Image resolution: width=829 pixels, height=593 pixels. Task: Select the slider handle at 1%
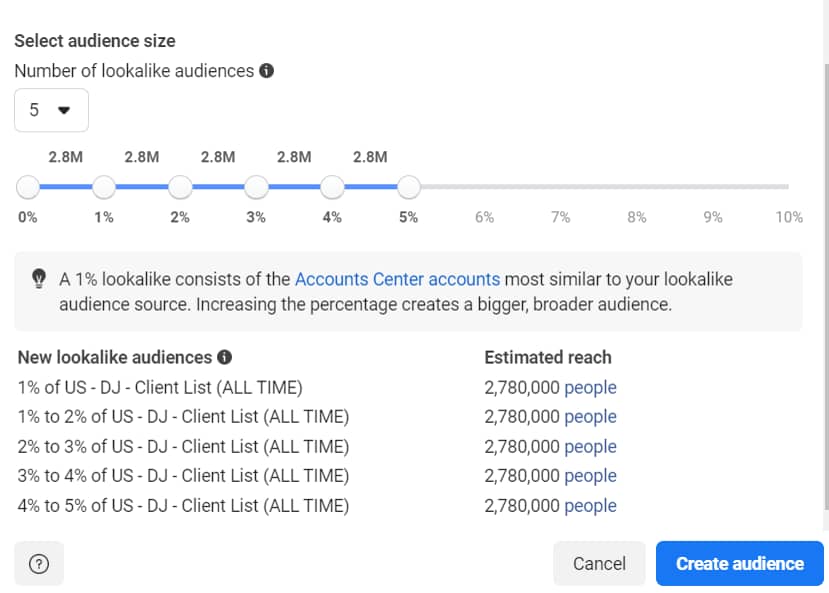(104, 187)
